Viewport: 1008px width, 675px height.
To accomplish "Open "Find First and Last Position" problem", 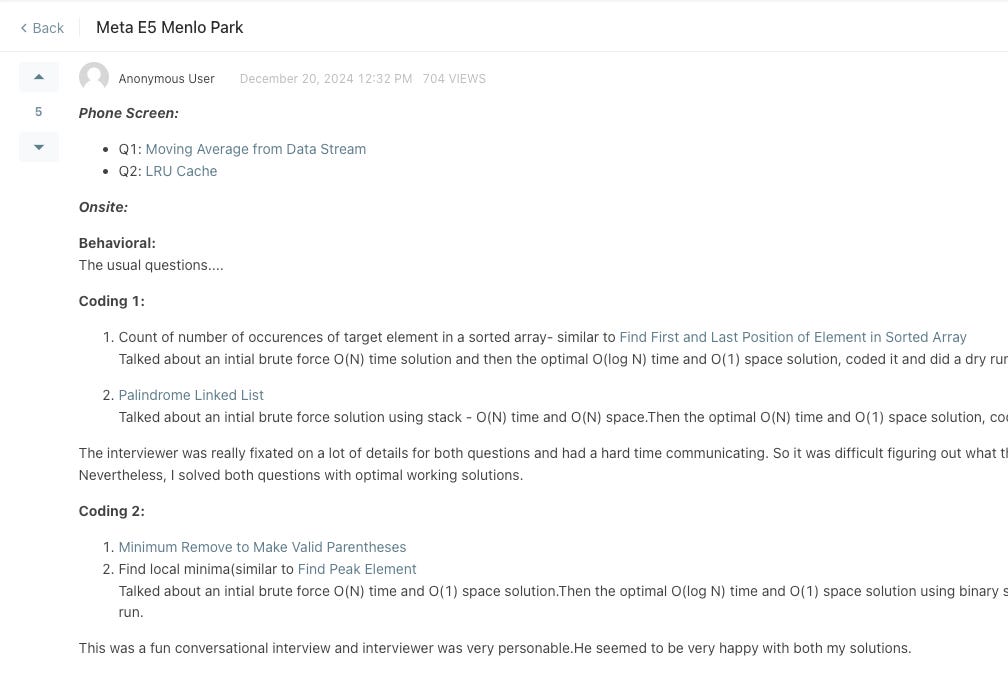I will pos(793,337).
